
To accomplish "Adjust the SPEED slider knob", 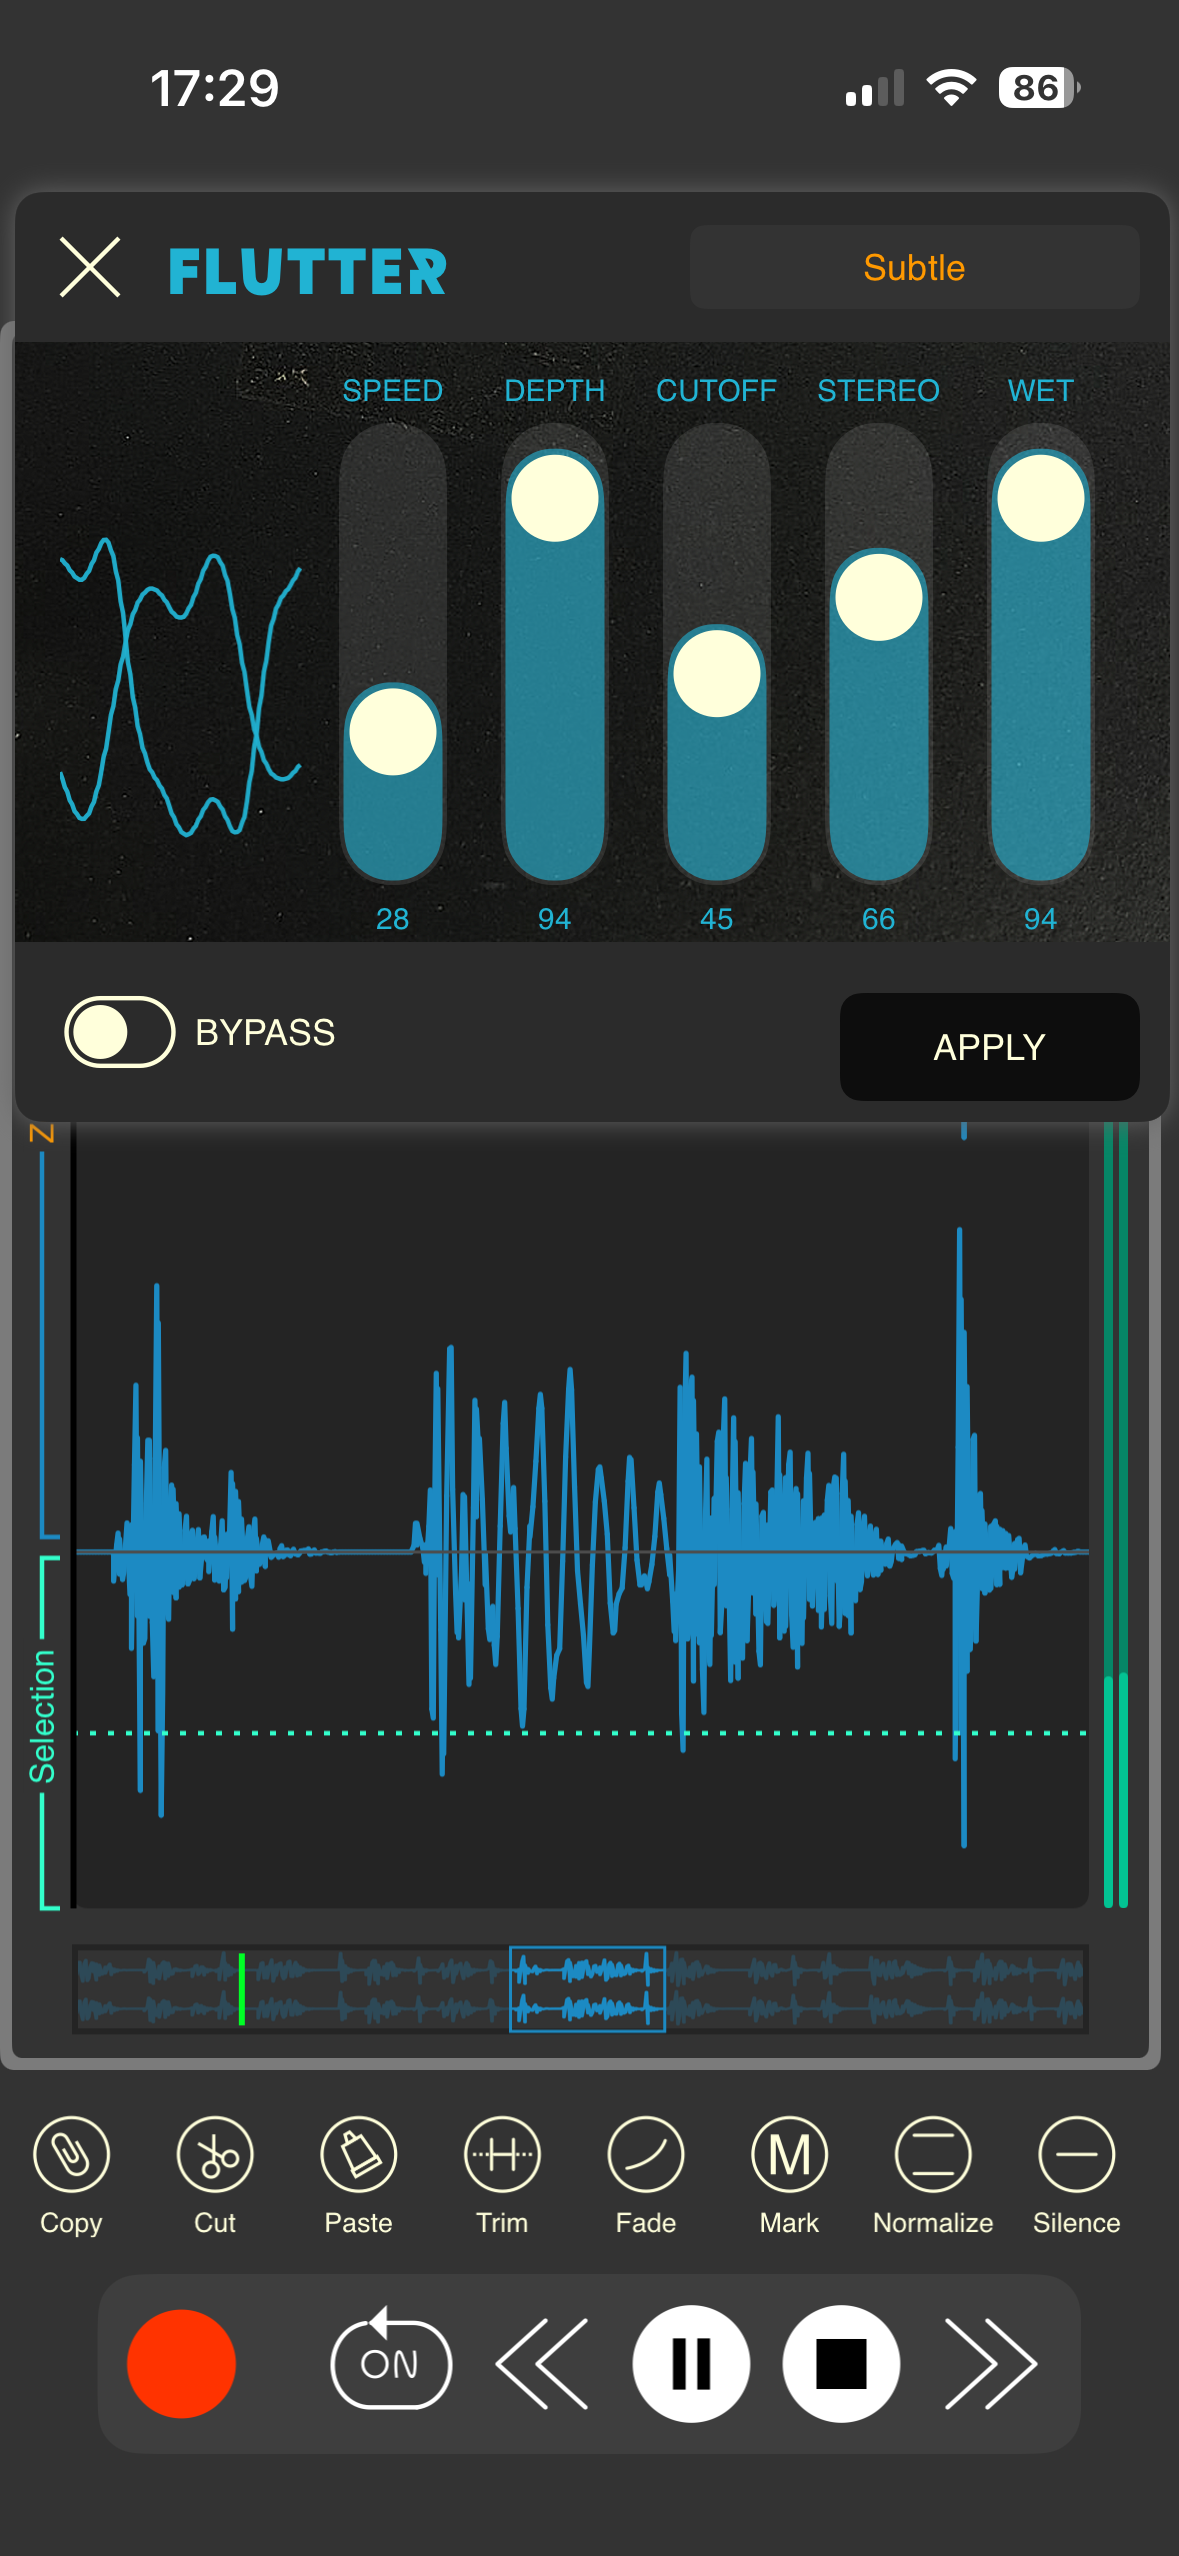I will click(393, 731).
